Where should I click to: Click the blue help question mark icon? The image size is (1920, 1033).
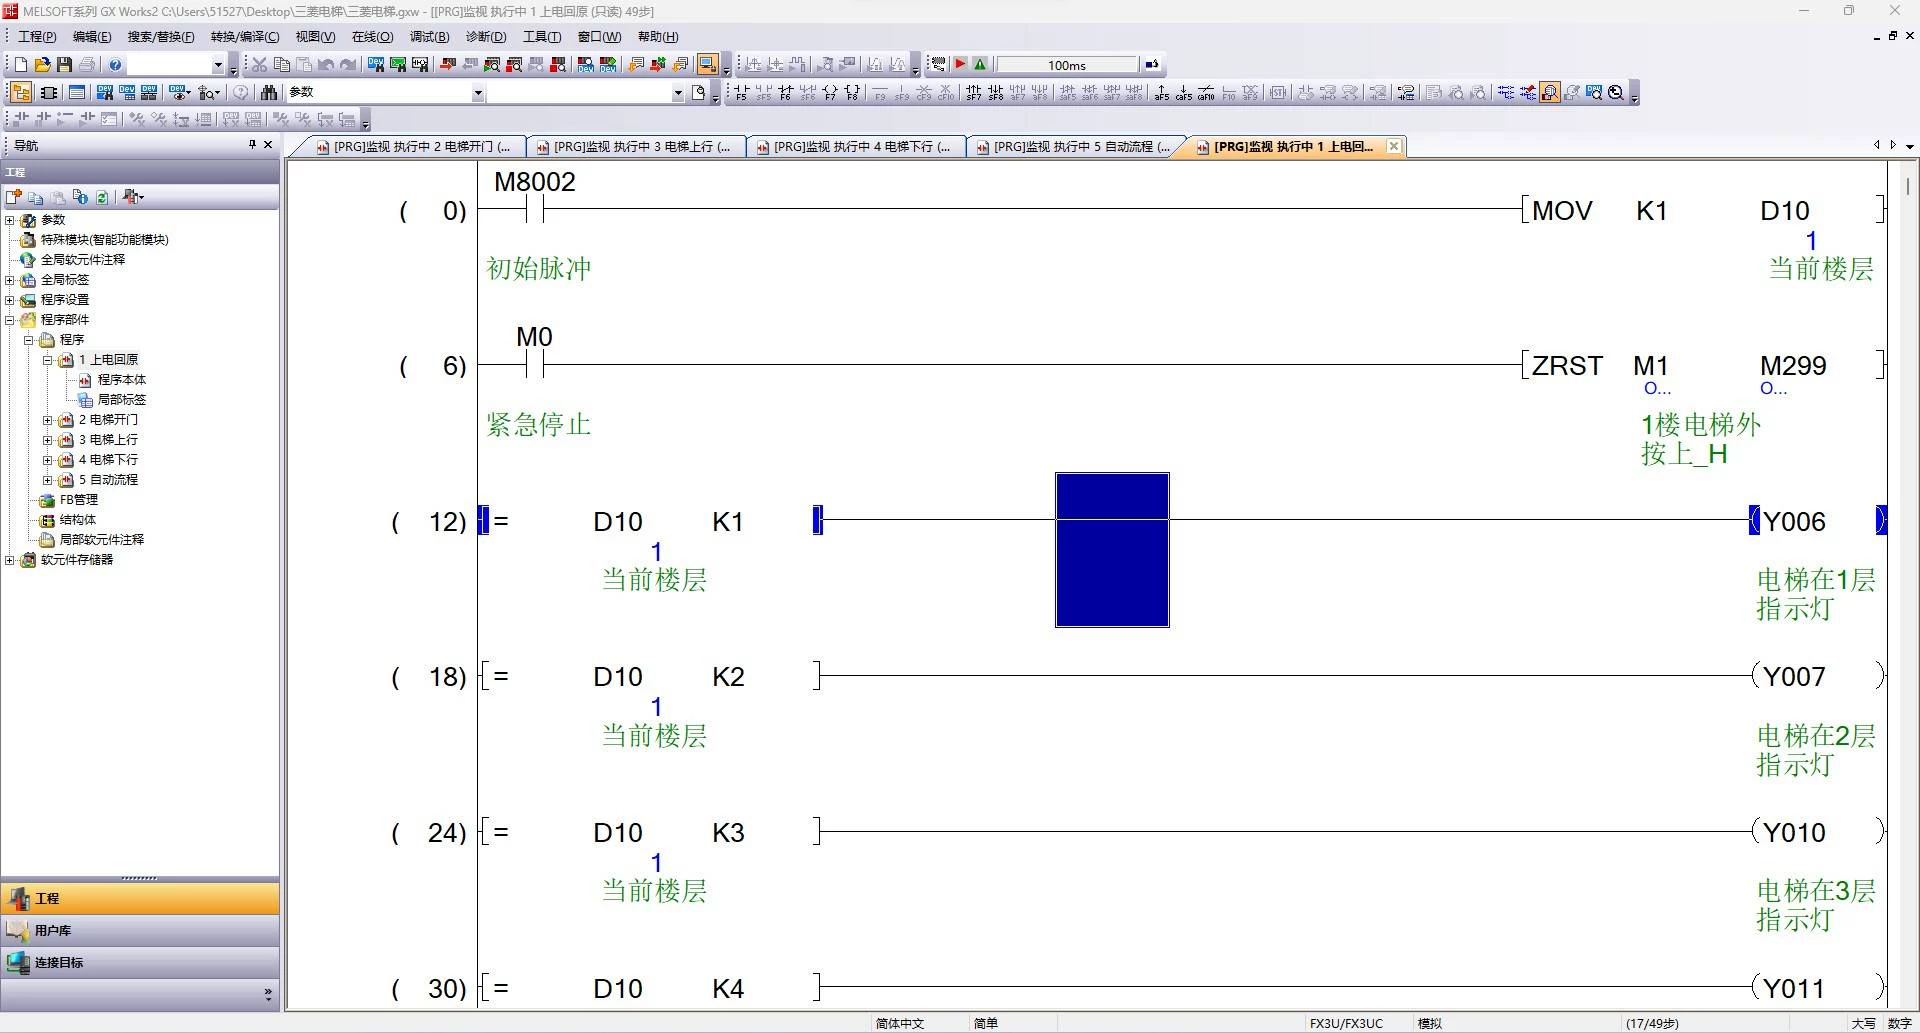point(115,65)
